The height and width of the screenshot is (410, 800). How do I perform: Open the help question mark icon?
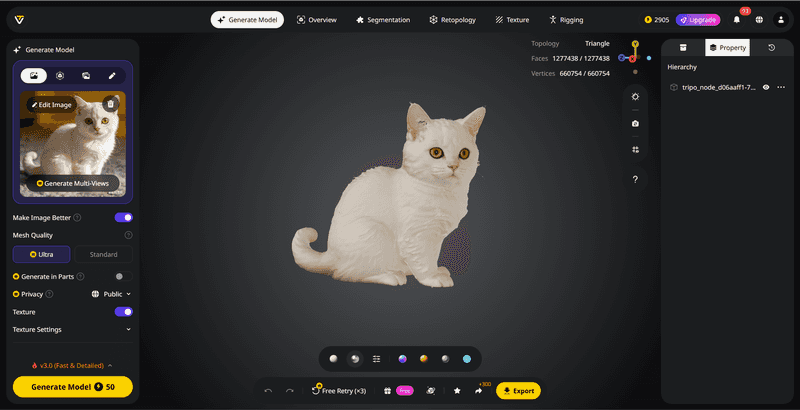(x=635, y=179)
